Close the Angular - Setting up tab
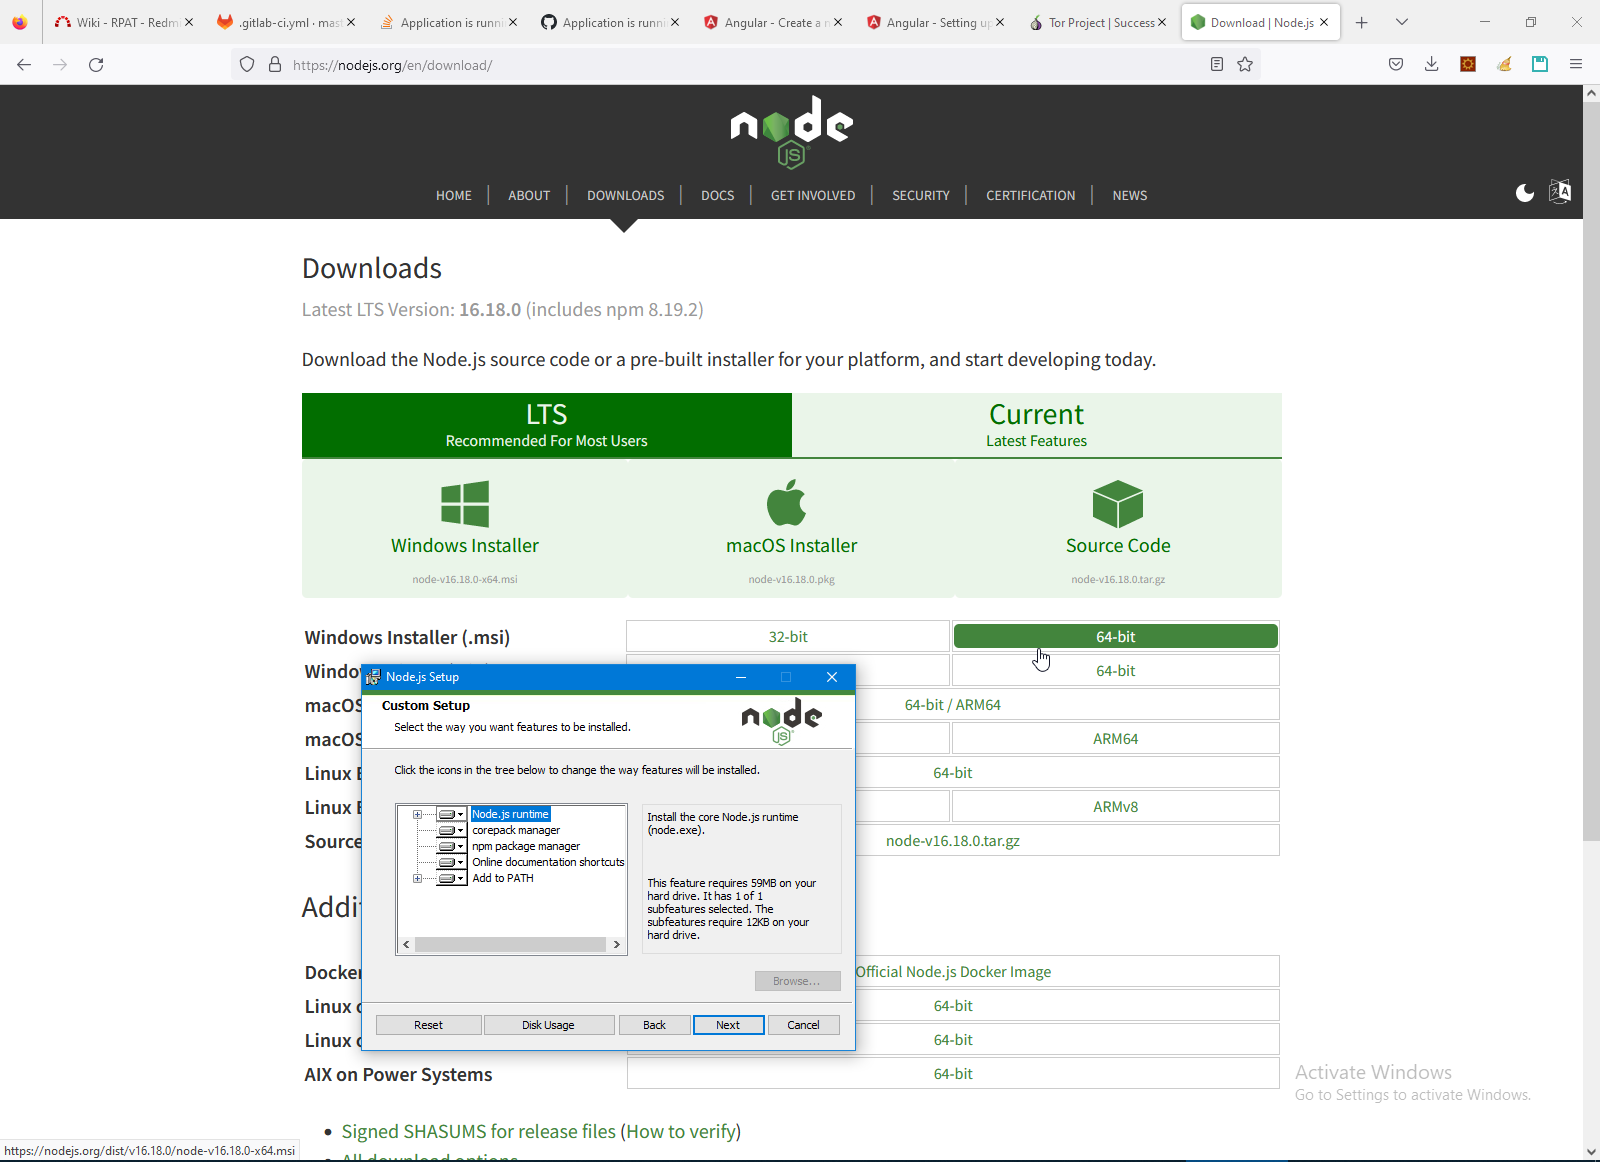Image resolution: width=1600 pixels, height=1162 pixels. (1000, 22)
